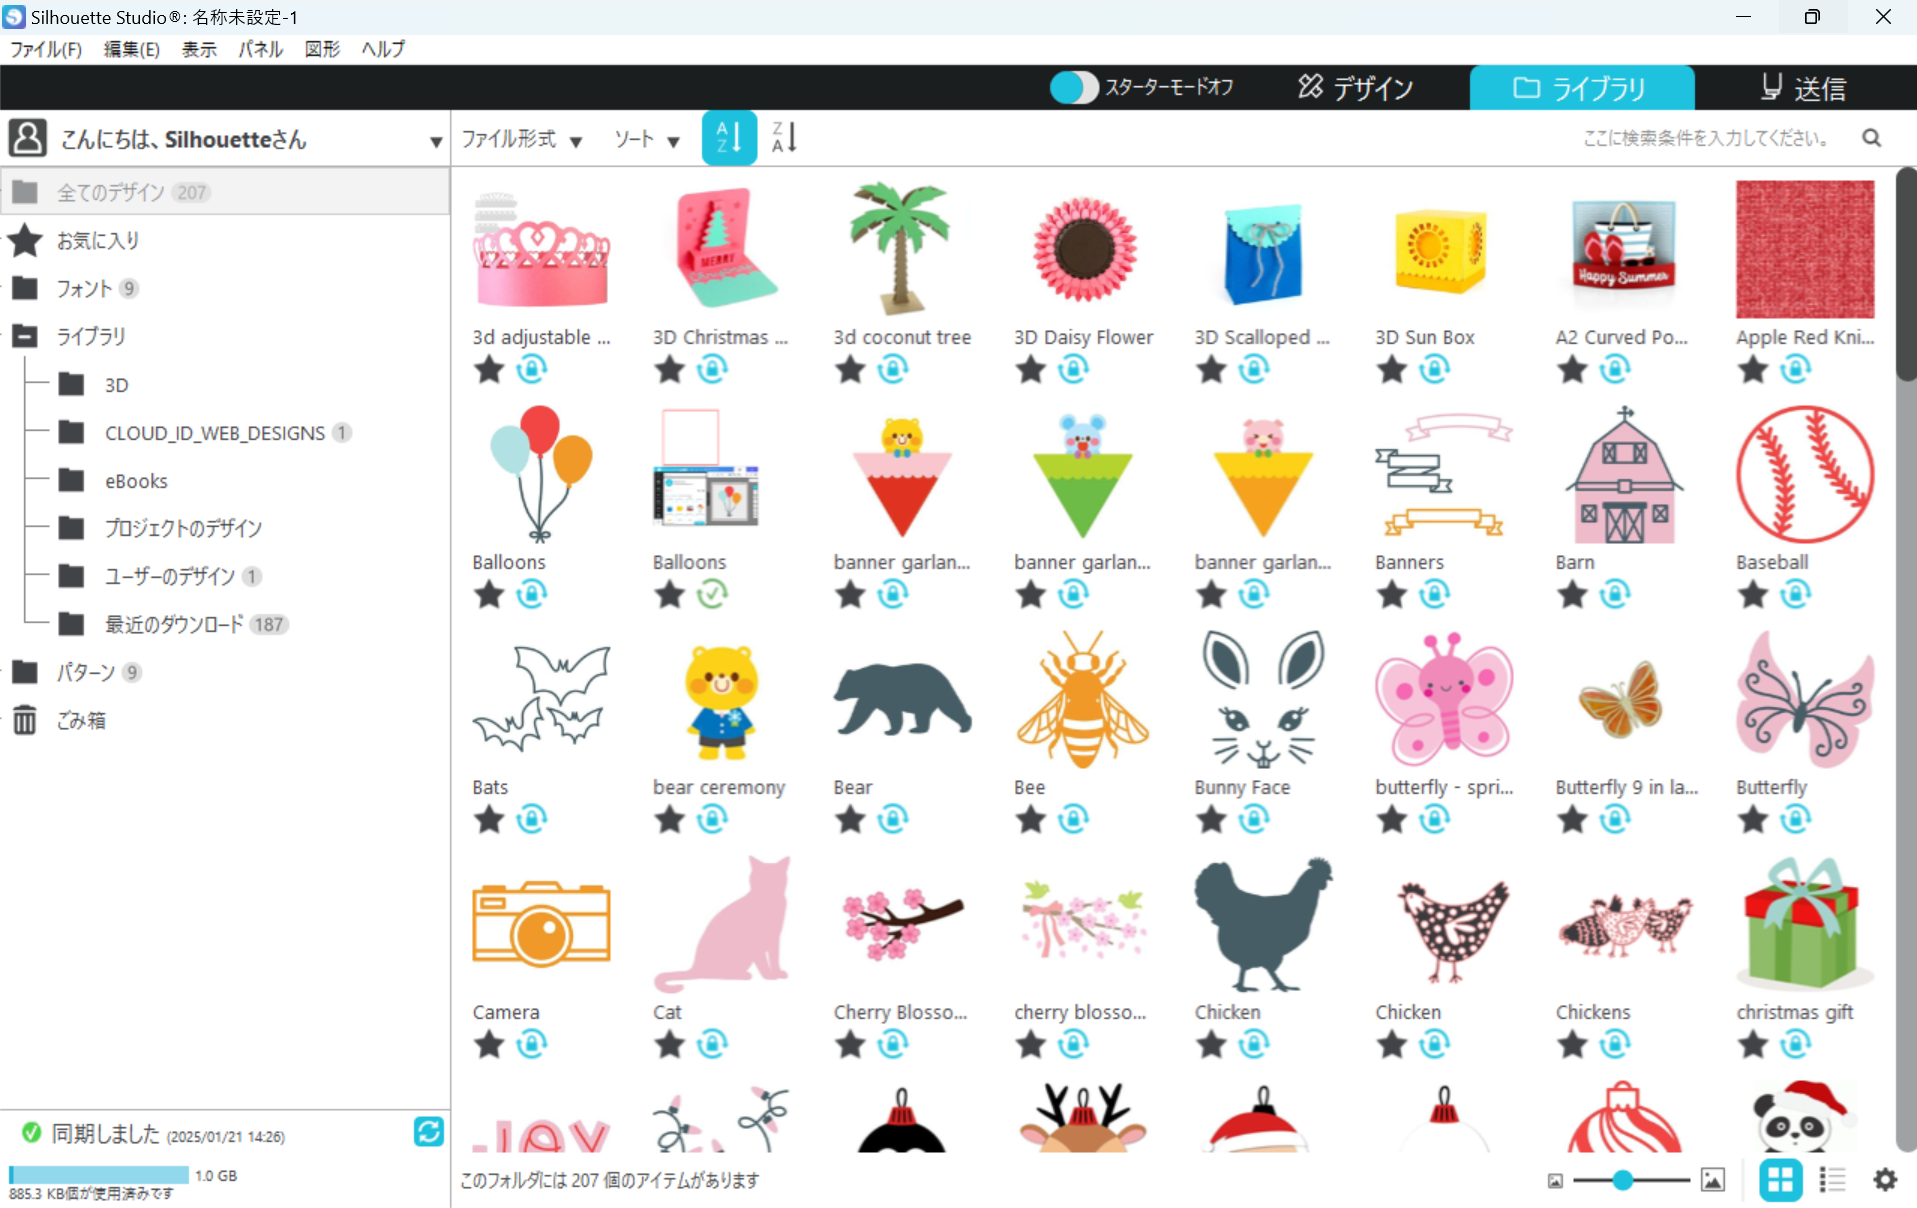This screenshot has width=1917, height=1208.
Task: Click cloud icon under Camera
Action: click(532, 1045)
